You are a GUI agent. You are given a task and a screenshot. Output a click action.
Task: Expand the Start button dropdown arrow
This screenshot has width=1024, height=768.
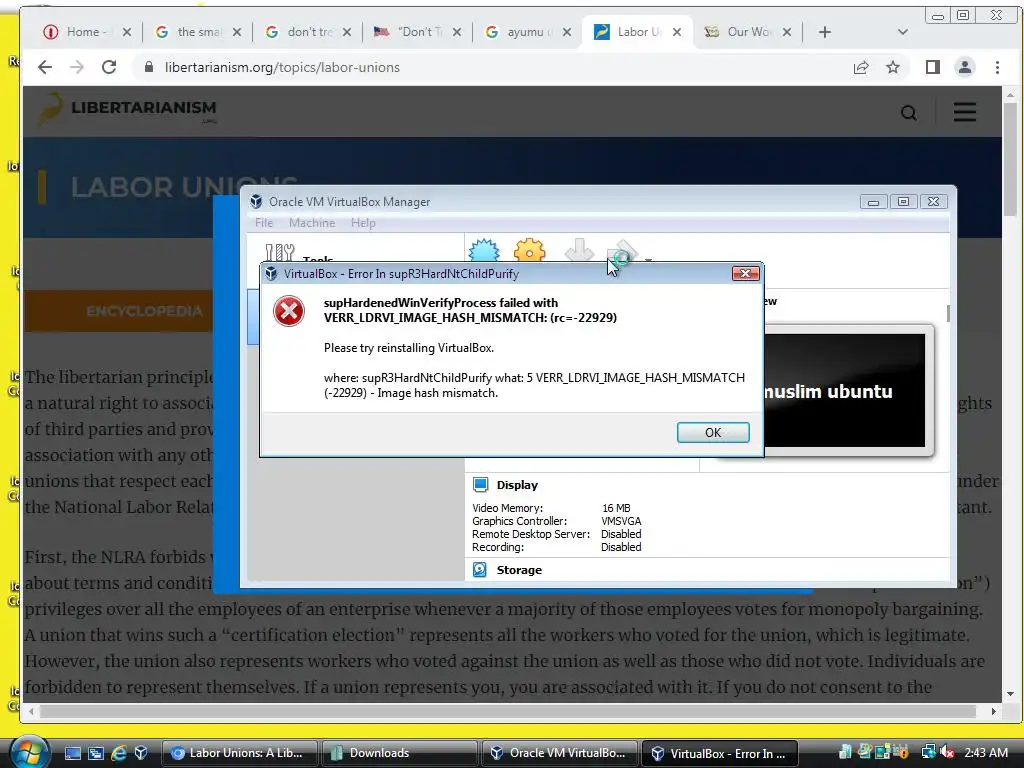coord(648,259)
